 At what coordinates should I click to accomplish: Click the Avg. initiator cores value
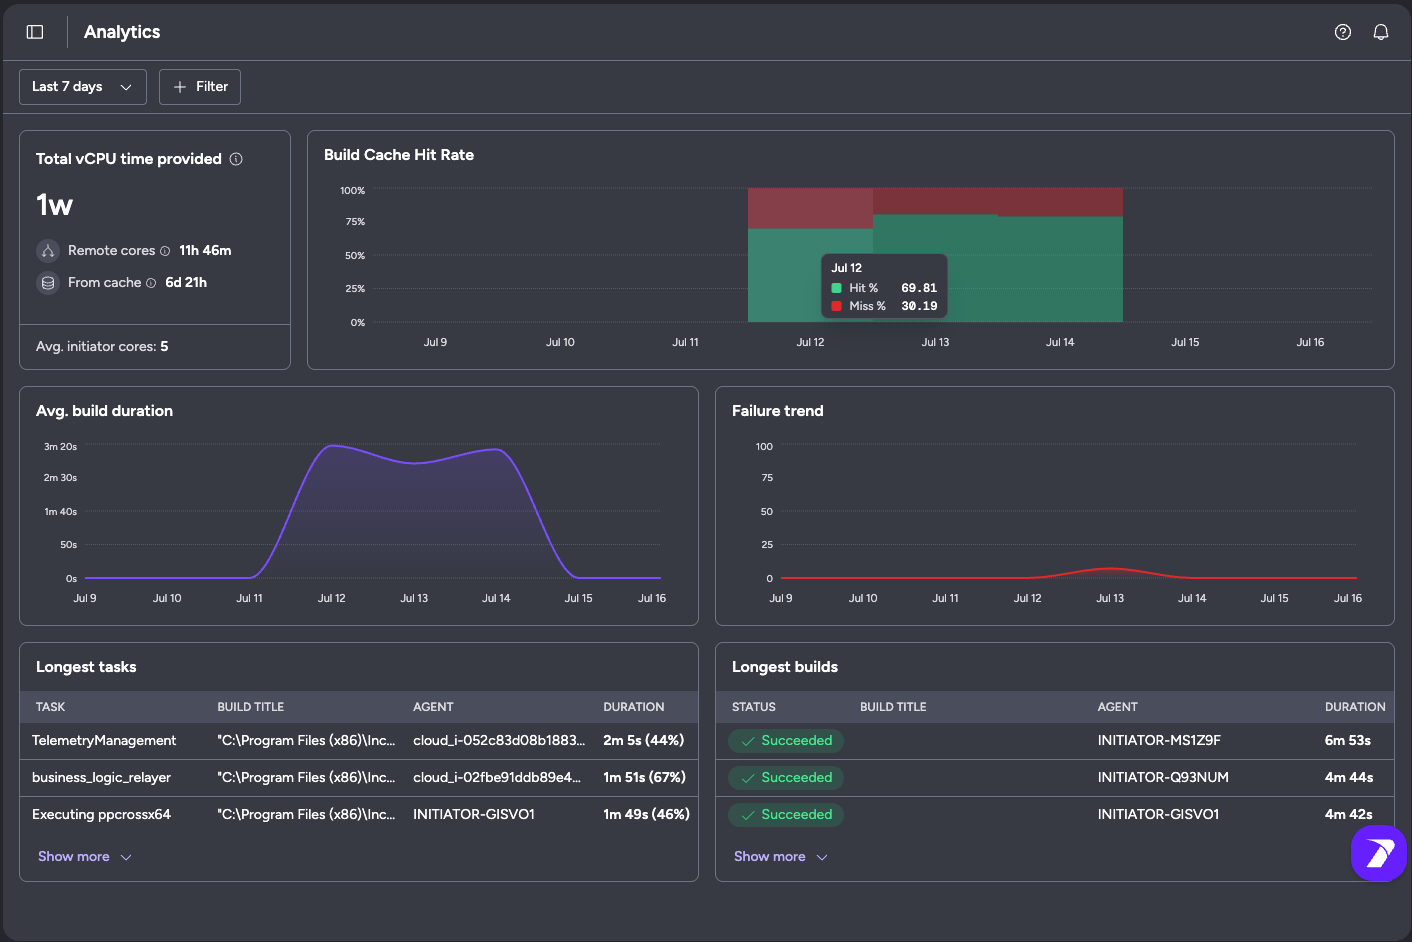coord(164,347)
